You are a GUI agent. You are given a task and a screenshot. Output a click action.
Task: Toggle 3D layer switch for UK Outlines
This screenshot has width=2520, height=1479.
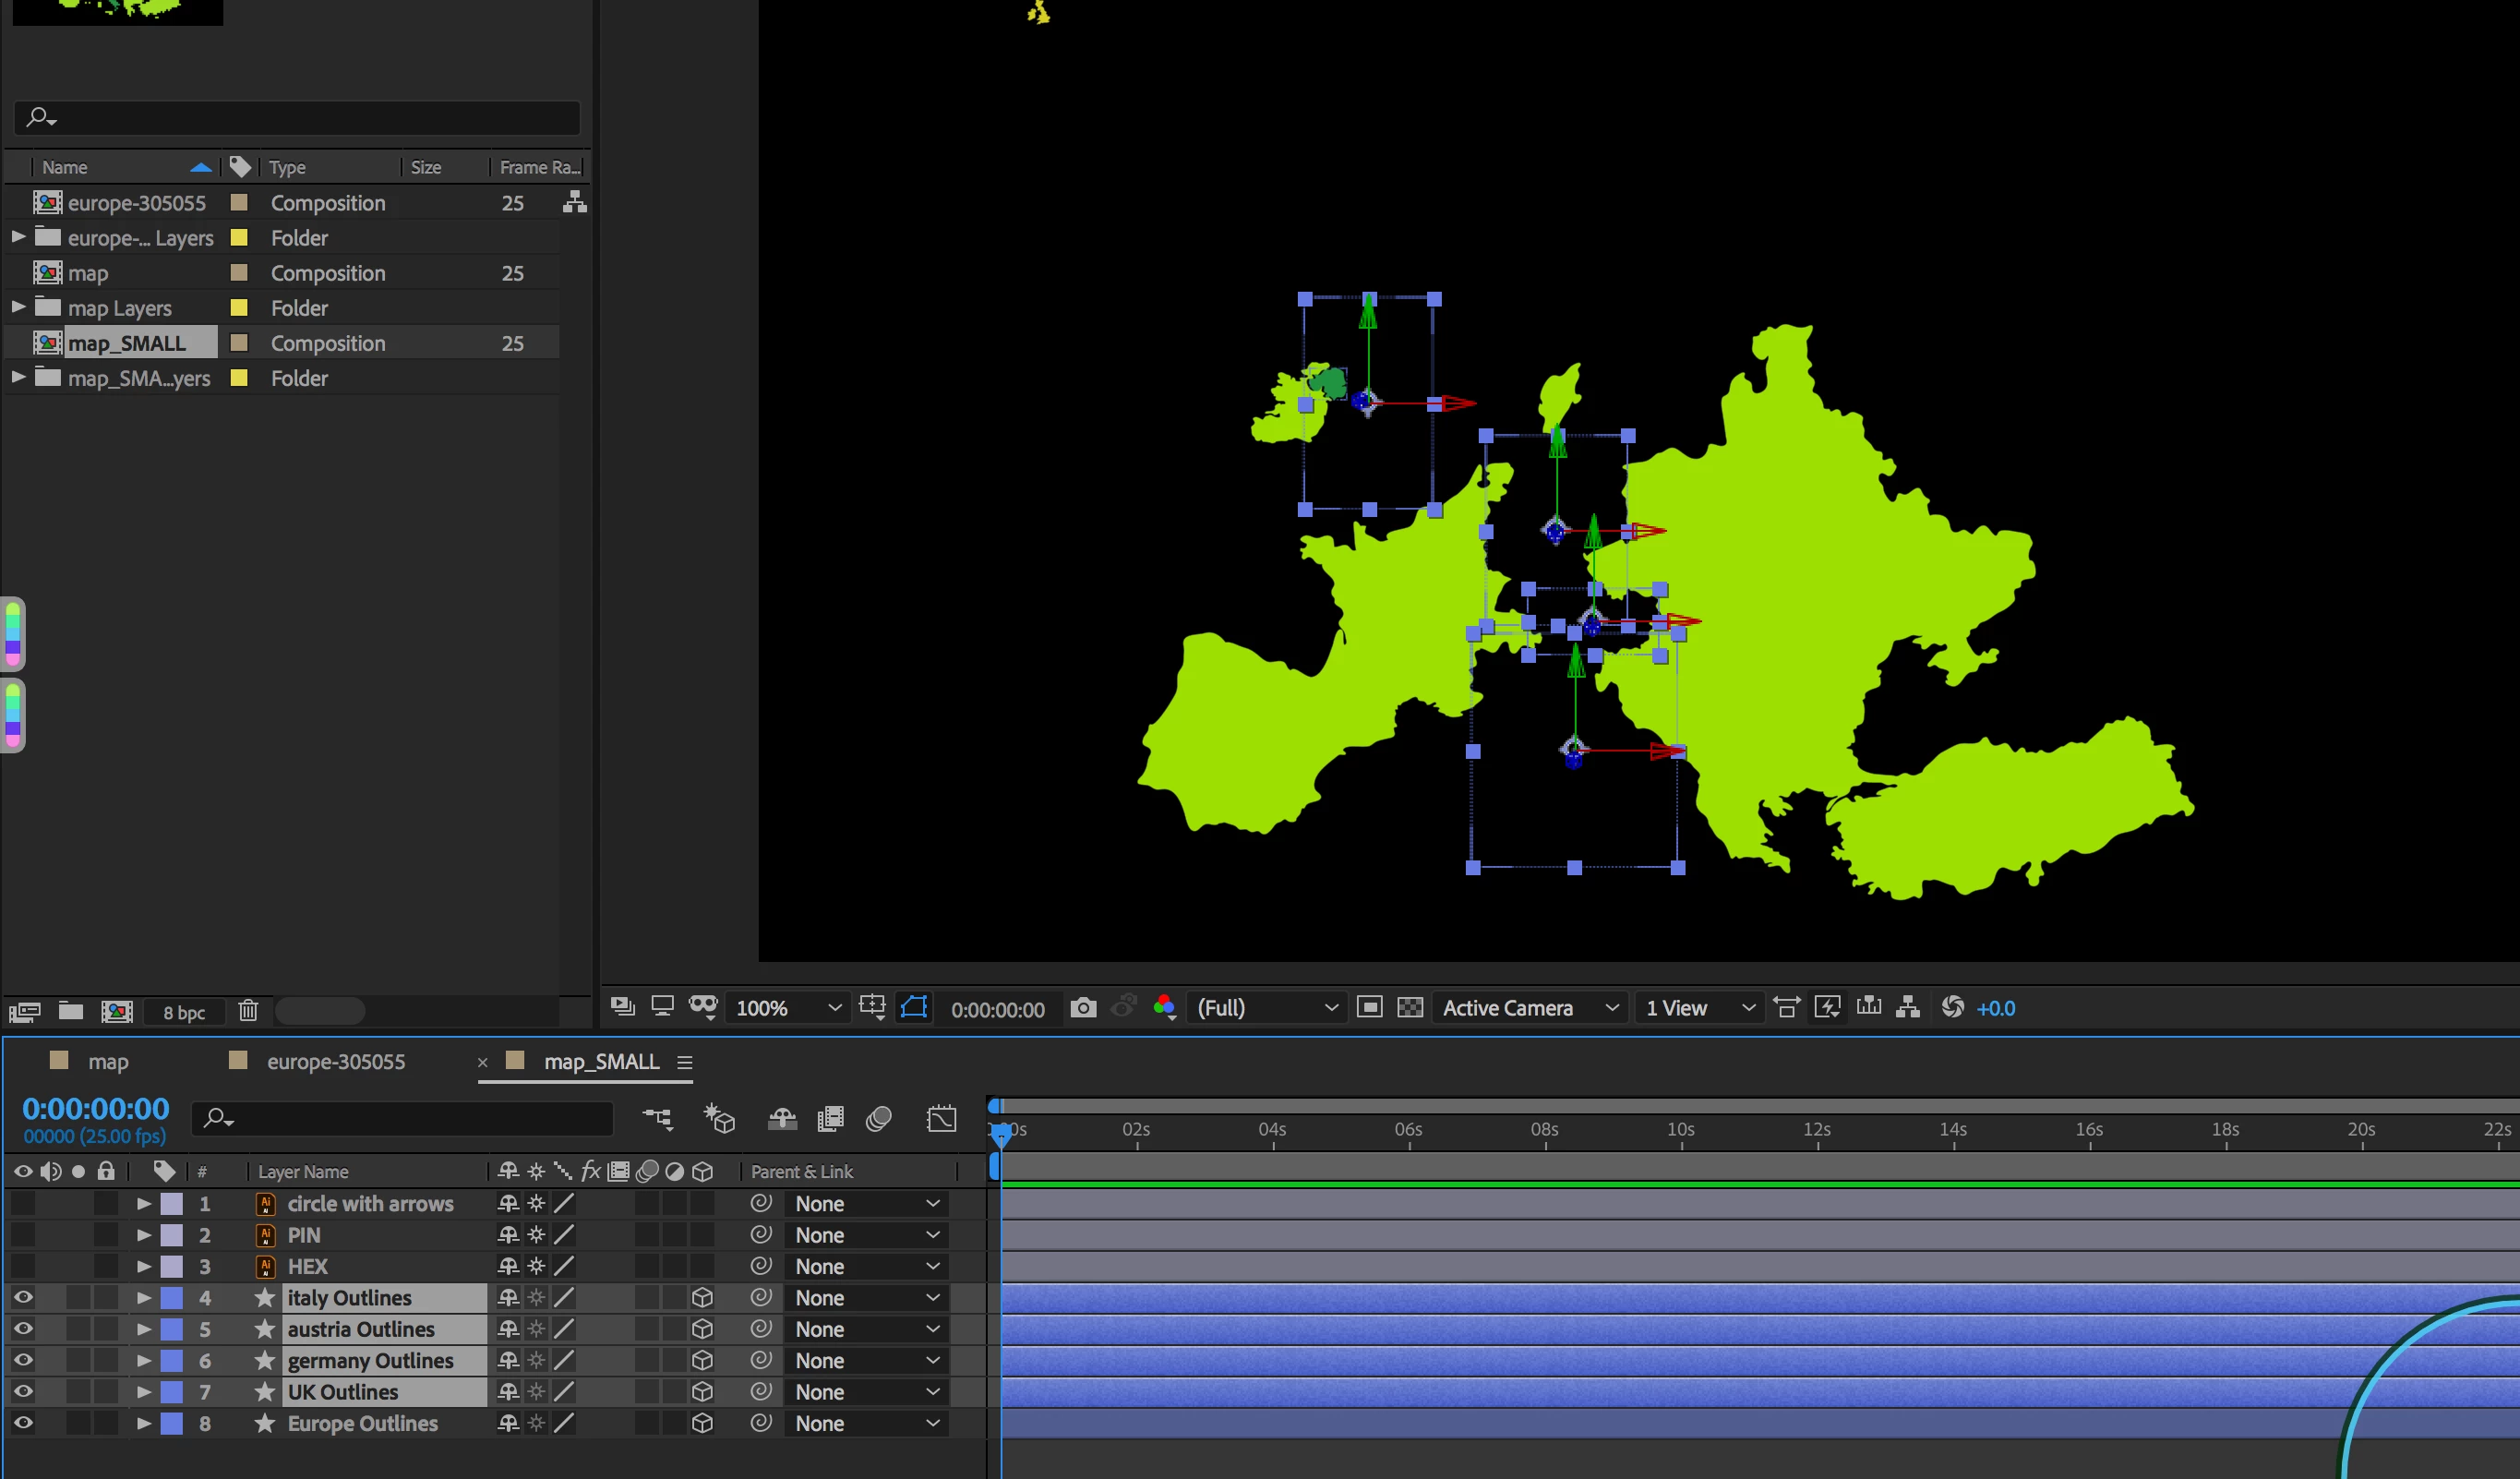(x=702, y=1392)
